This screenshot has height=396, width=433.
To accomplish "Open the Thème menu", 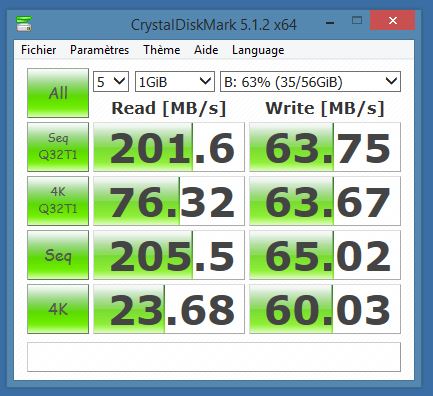I will coord(162,50).
